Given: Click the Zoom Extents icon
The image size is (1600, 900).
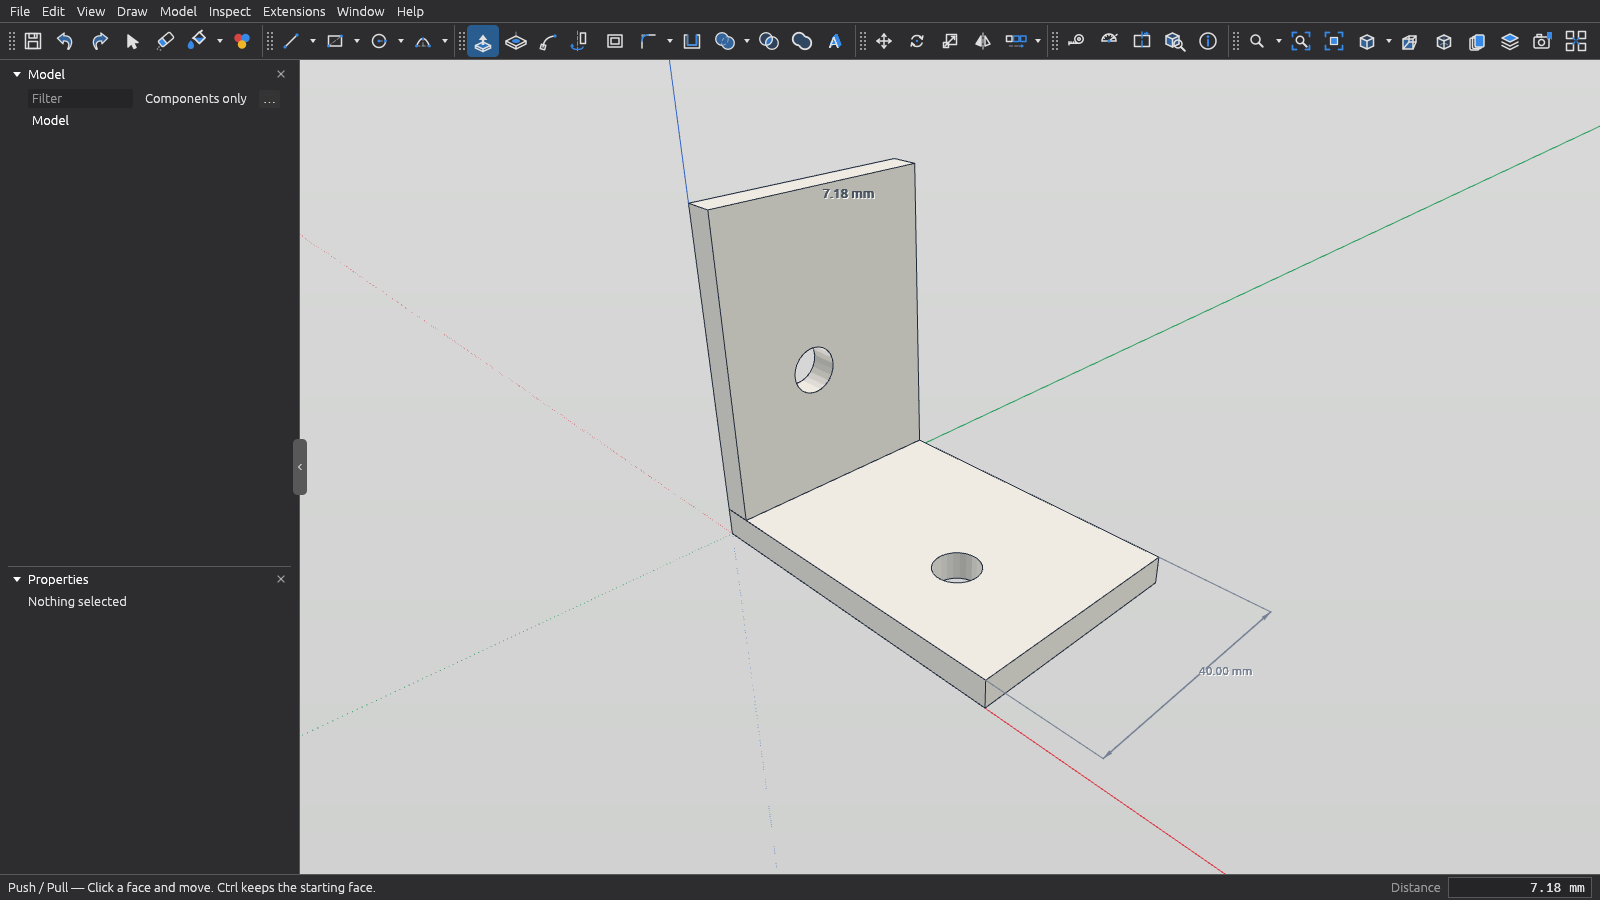Looking at the screenshot, I should click(1301, 41).
